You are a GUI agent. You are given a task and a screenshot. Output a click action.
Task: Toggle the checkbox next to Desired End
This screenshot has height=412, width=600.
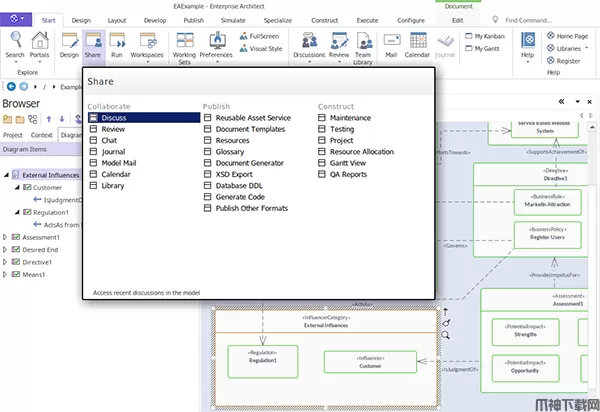tap(16, 250)
